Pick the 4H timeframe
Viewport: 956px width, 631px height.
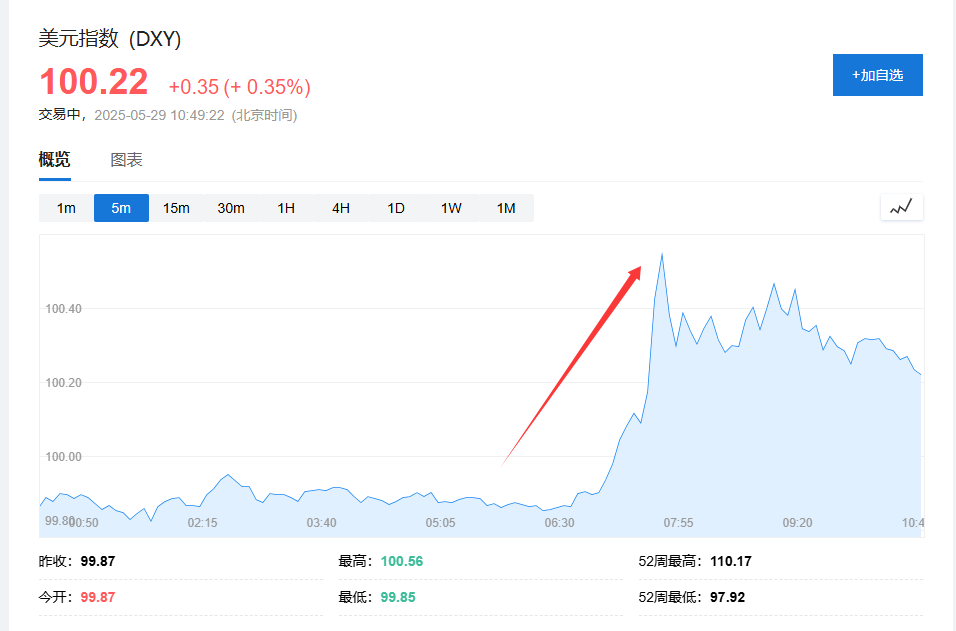pyautogui.click(x=341, y=208)
